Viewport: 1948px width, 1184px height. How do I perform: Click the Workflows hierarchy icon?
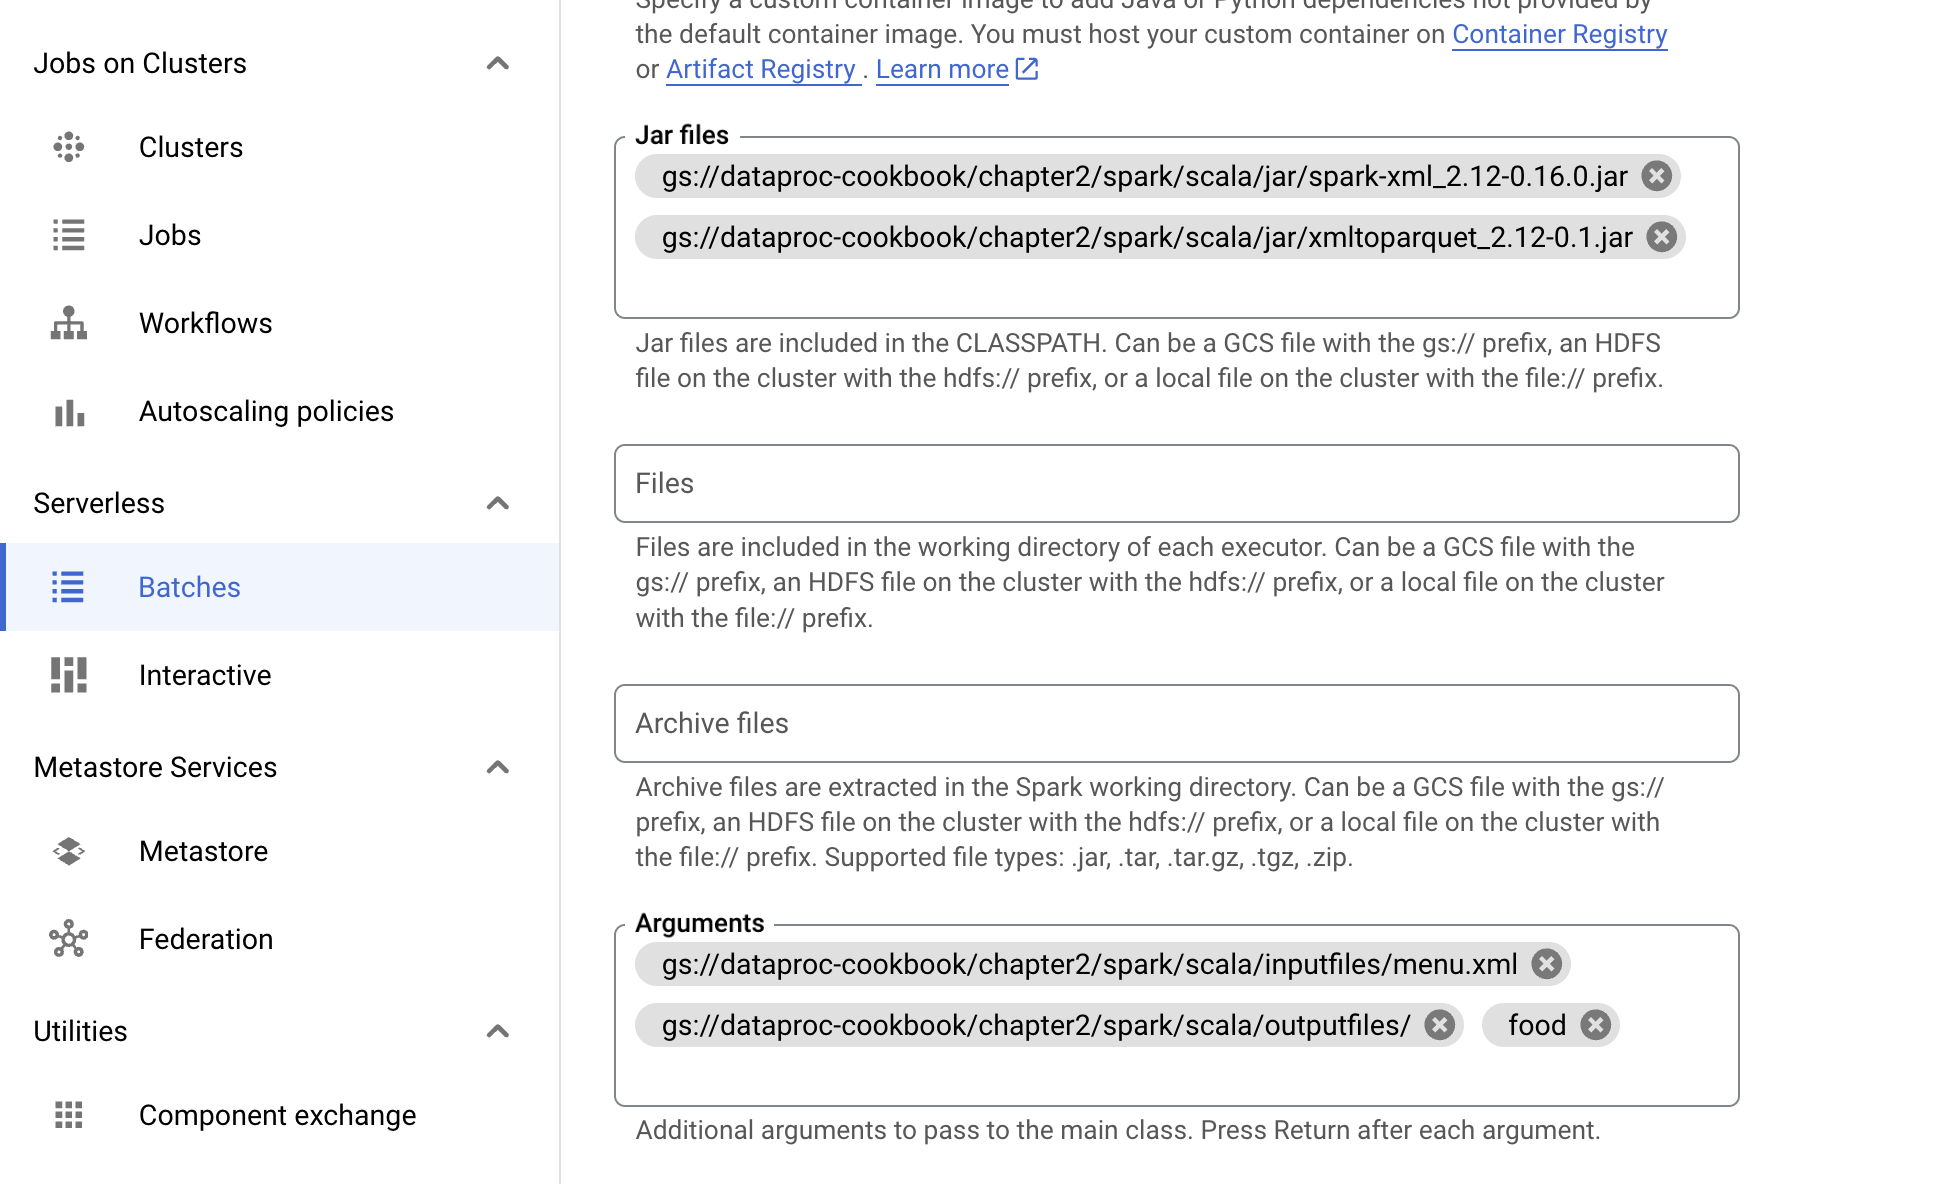68,323
